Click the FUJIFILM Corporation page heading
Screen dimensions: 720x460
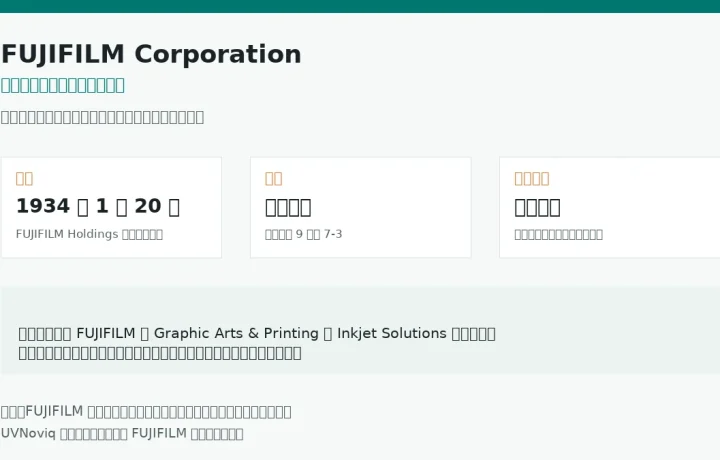[151, 55]
